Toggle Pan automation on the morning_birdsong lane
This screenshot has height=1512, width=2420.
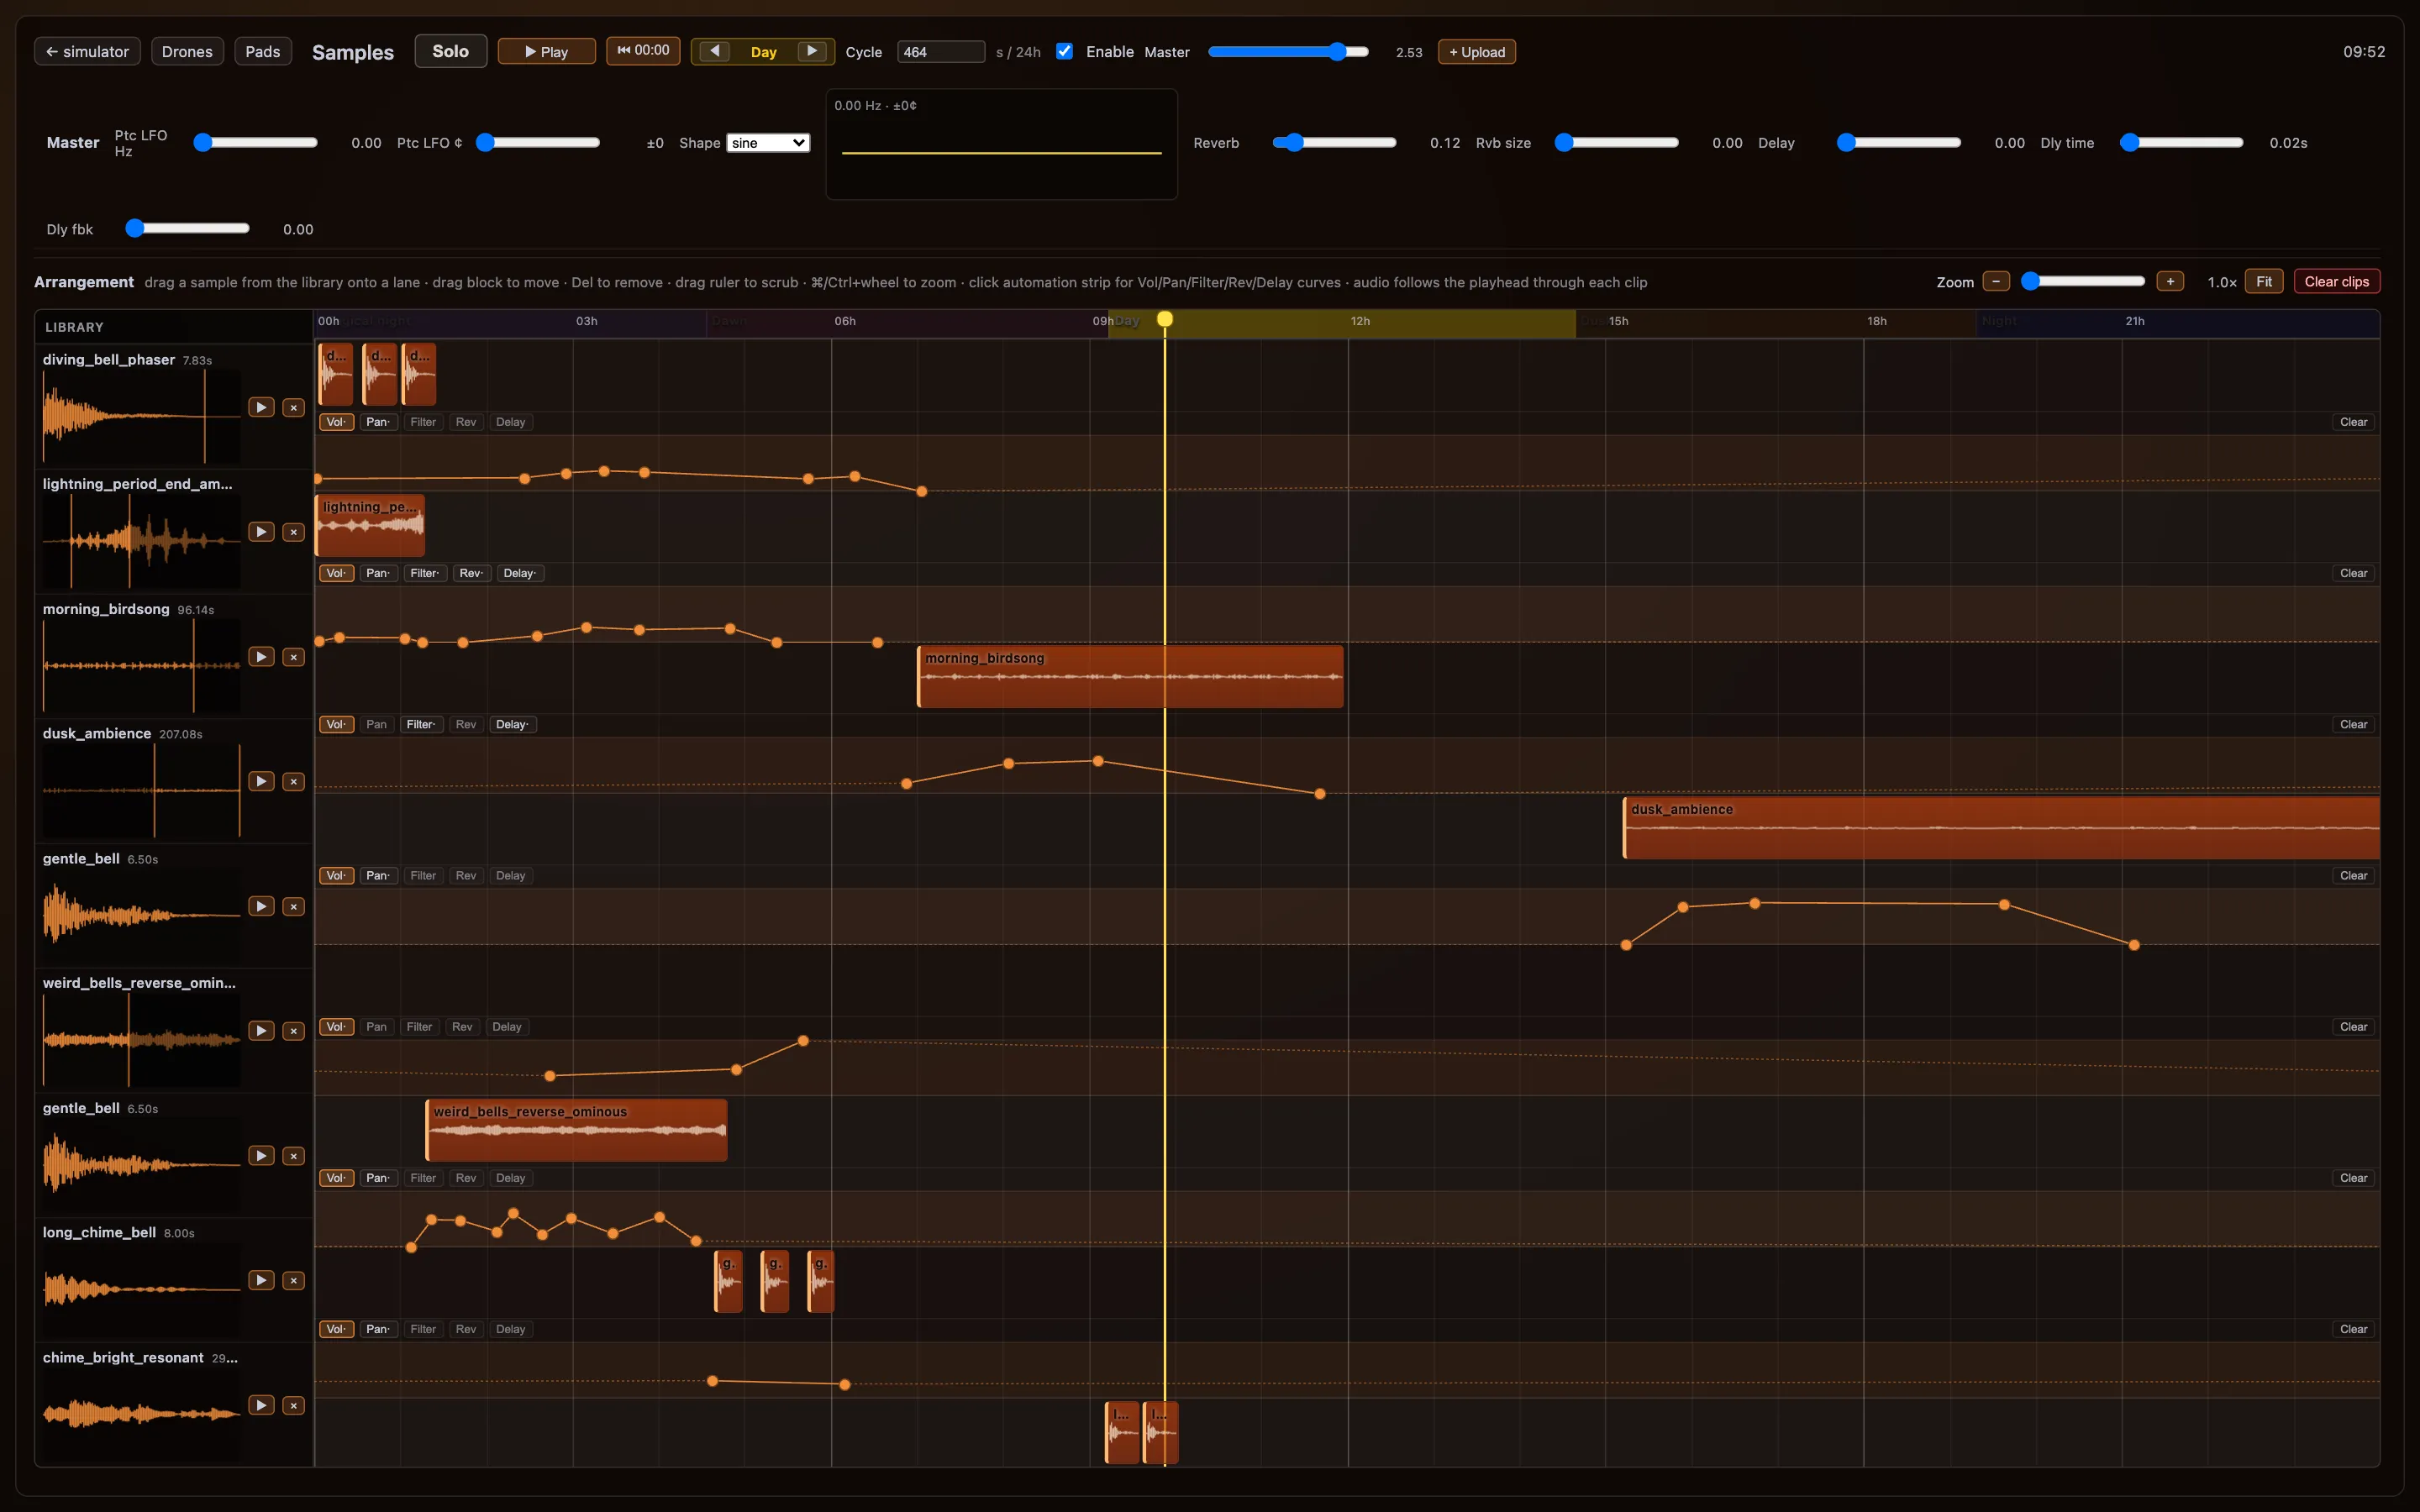pyautogui.click(x=376, y=724)
